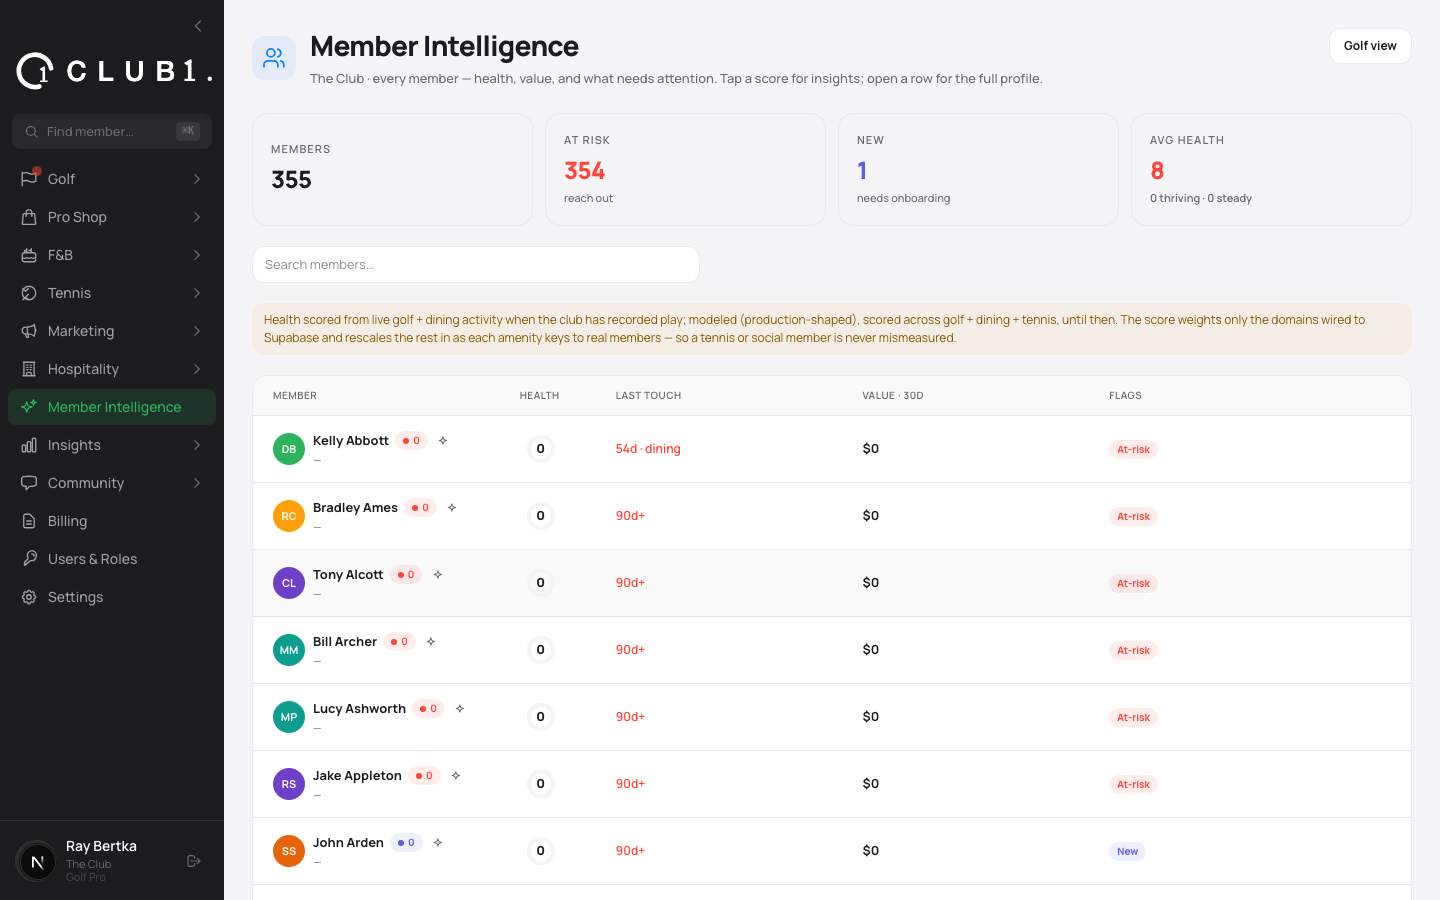Open the Billing page
This screenshot has width=1440, height=900.
tap(112, 521)
